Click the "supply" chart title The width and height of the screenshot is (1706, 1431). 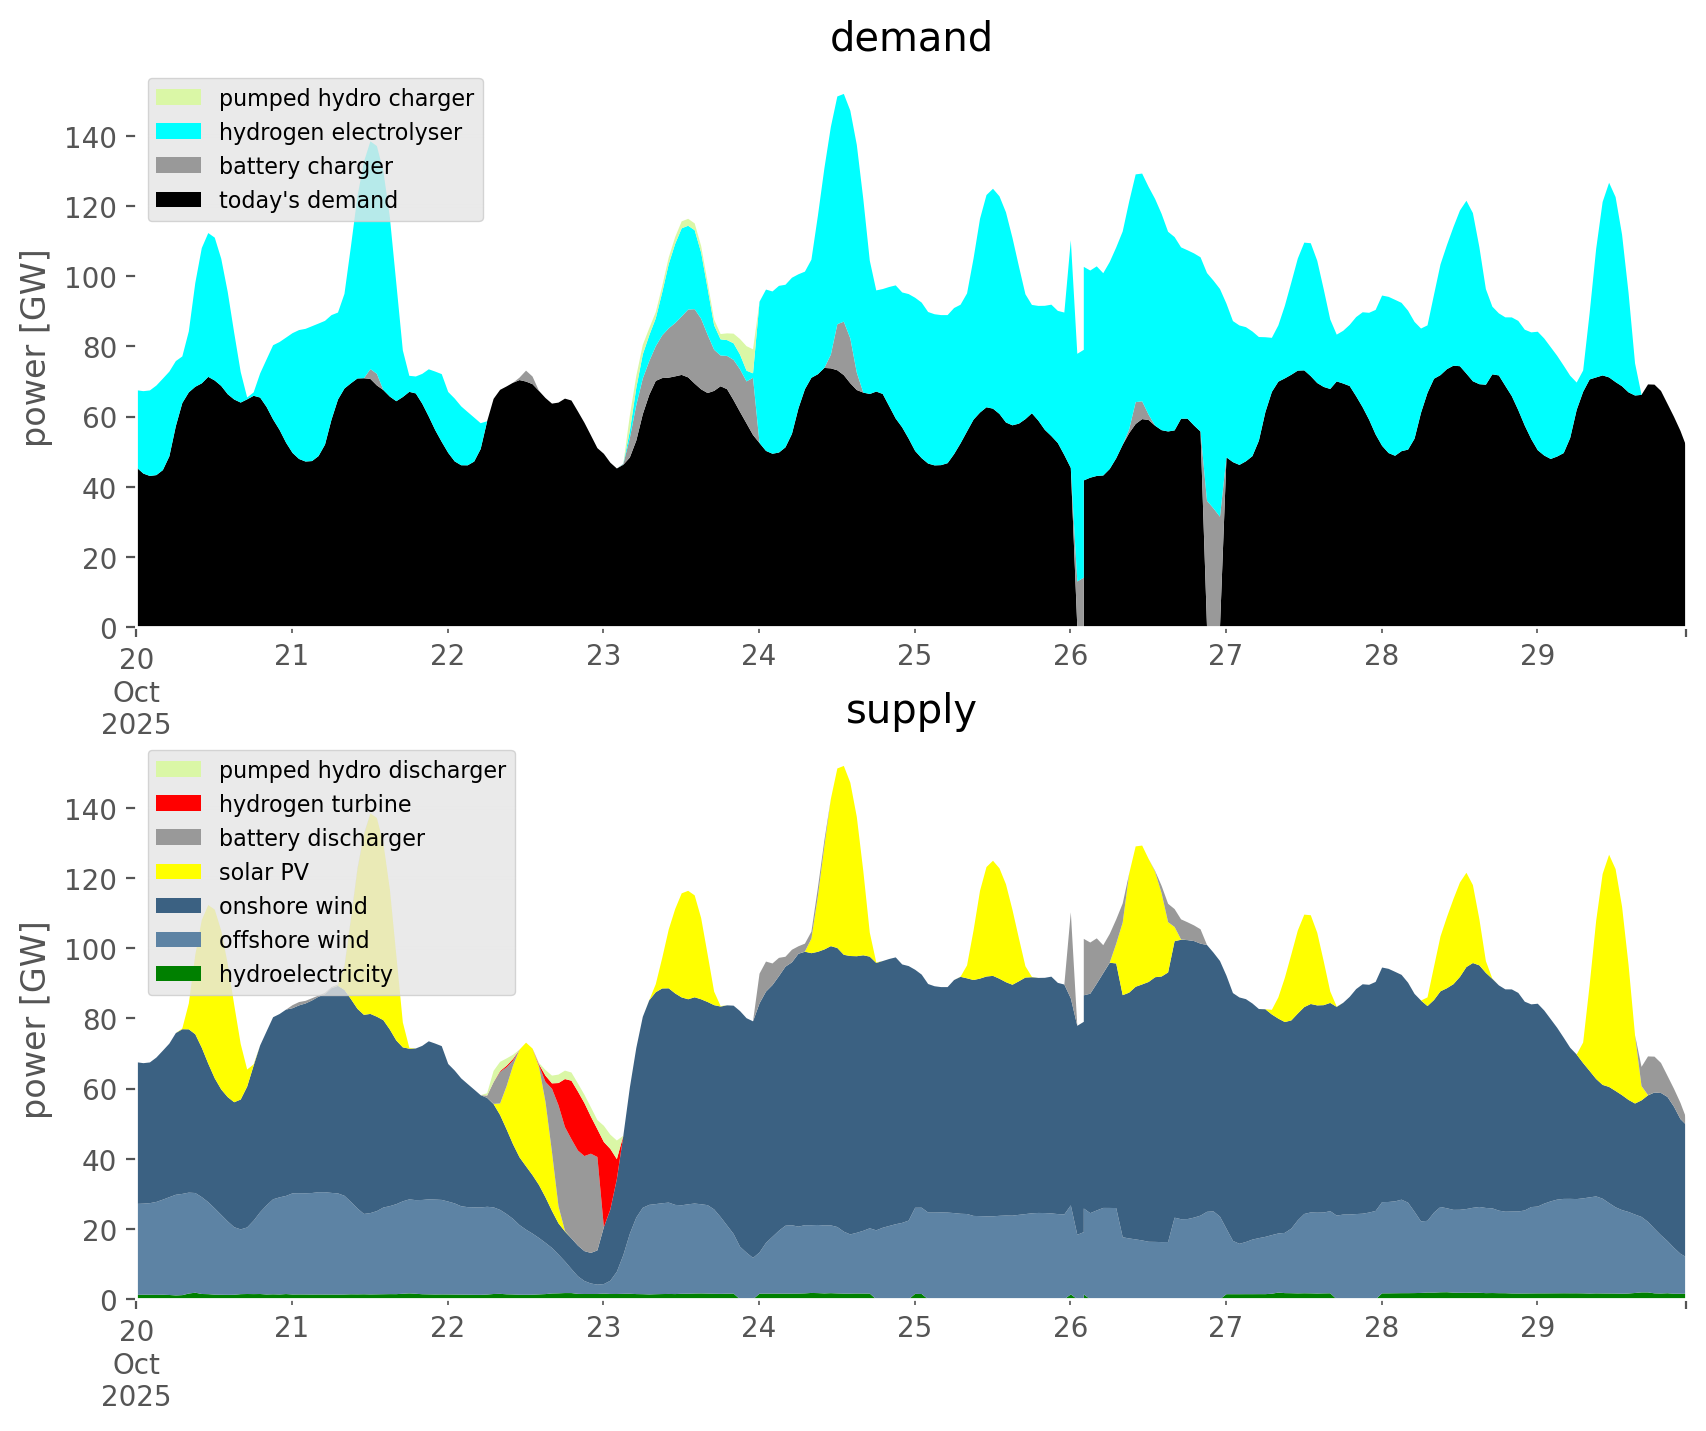click(910, 710)
